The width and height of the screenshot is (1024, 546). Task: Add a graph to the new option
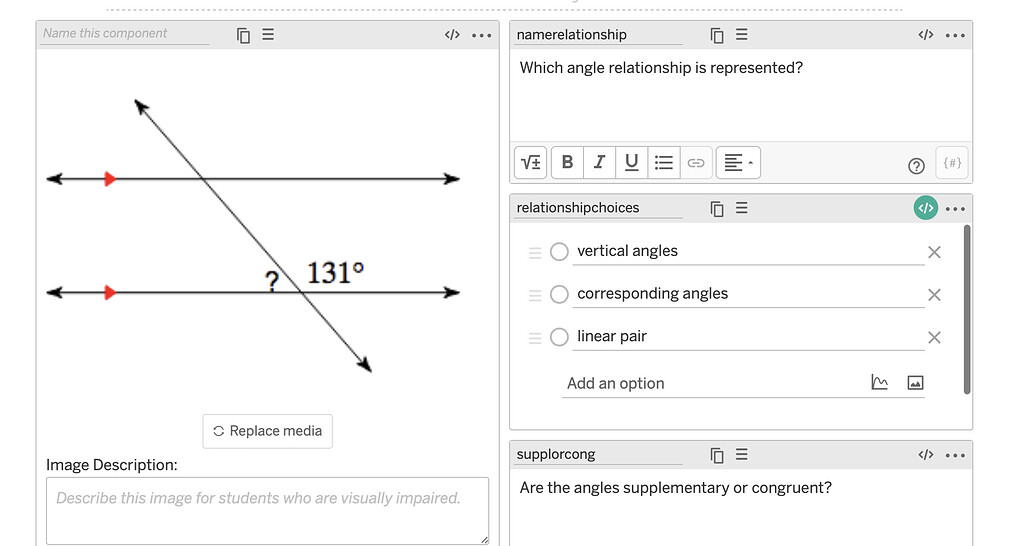click(880, 383)
